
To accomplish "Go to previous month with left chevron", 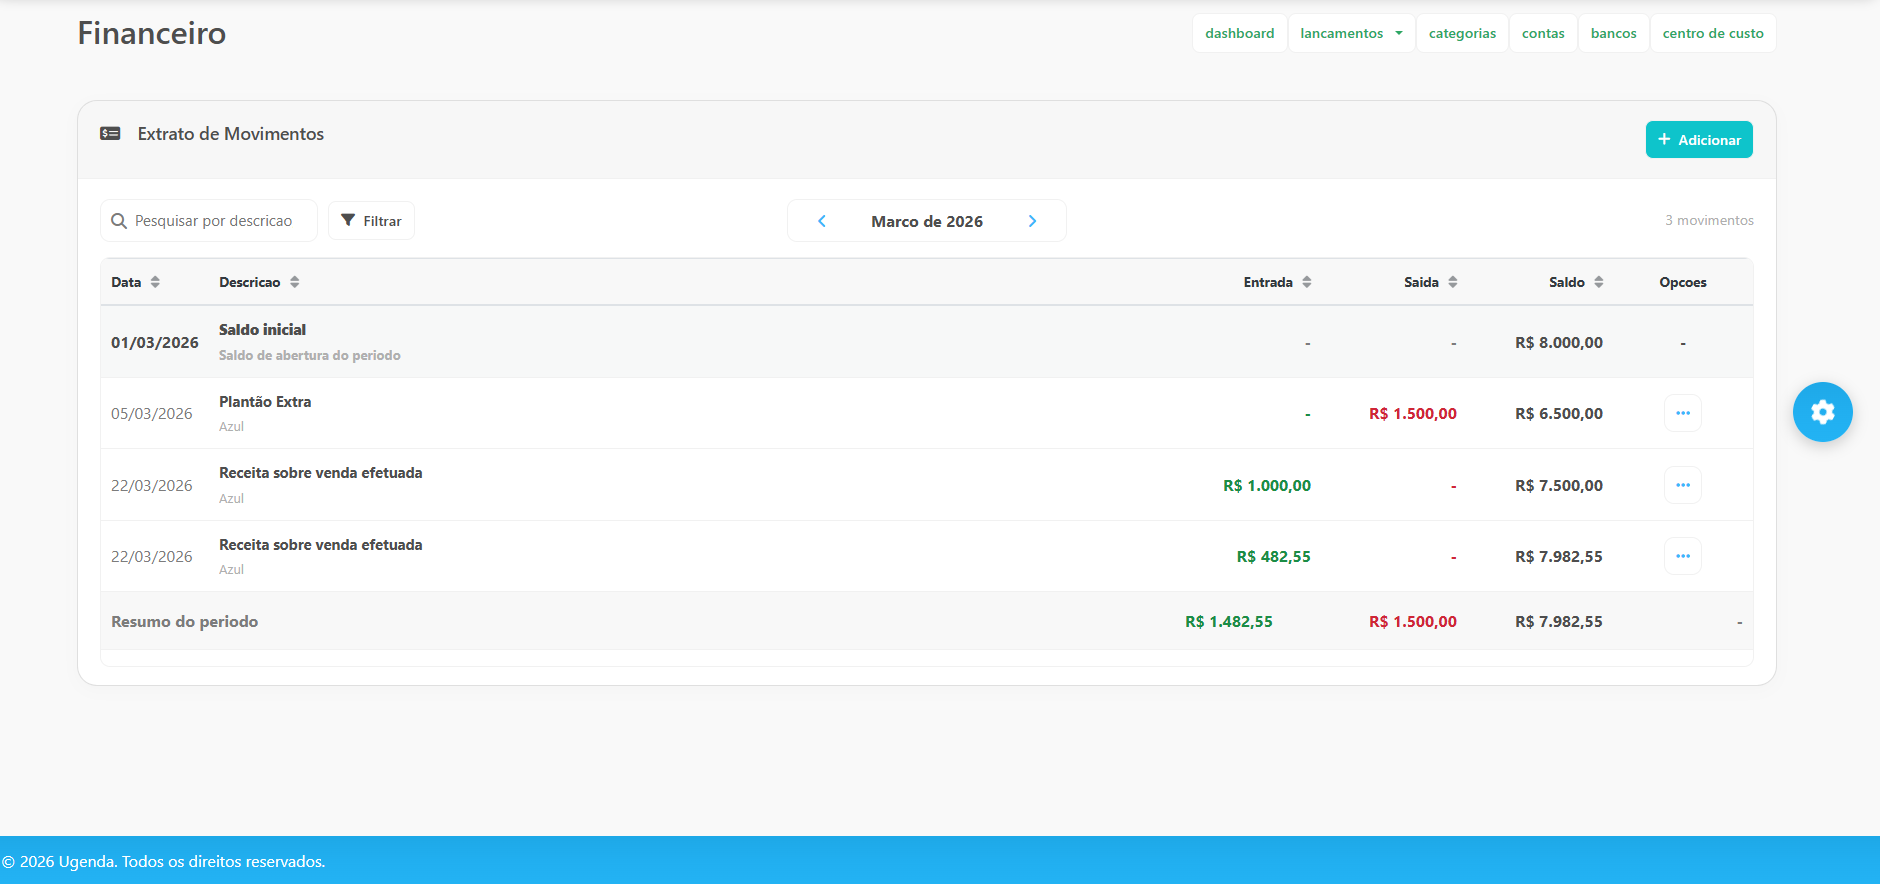I will click(x=822, y=221).
